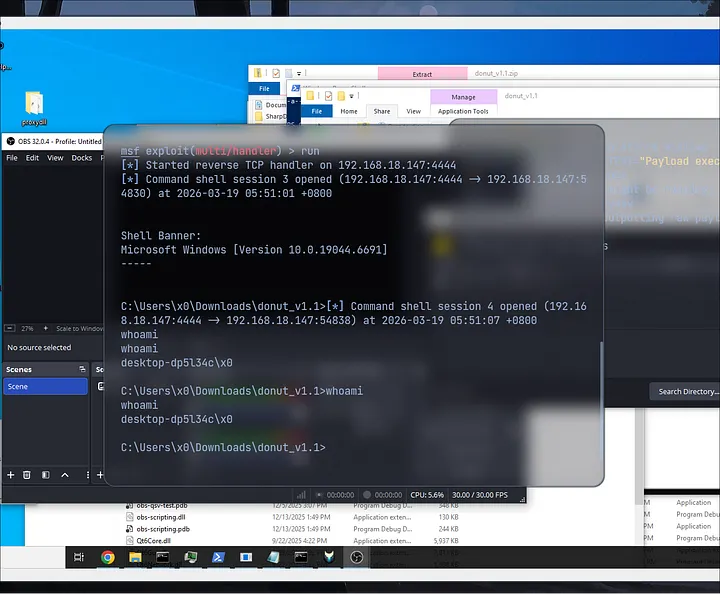This screenshot has width=720, height=594.
Task: Pop out the Scenes dock using its header icon
Action: pyautogui.click(x=82, y=369)
